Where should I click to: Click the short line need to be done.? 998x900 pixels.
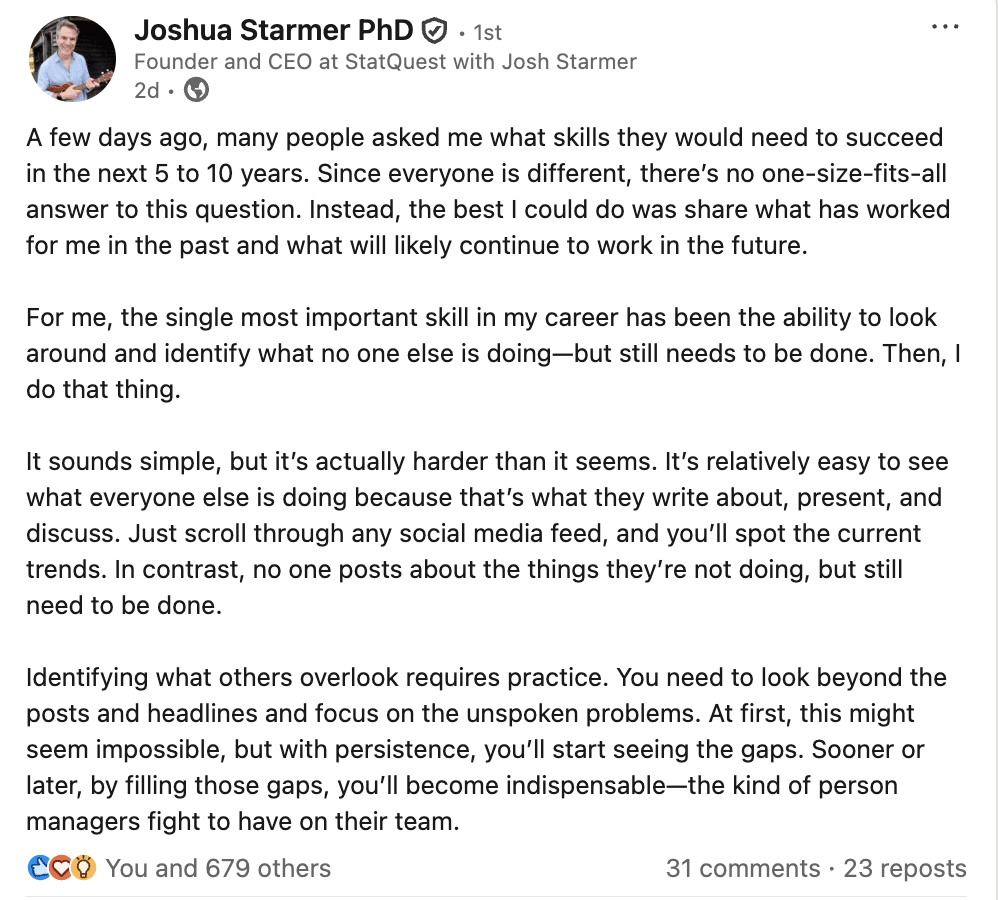pos(123,605)
